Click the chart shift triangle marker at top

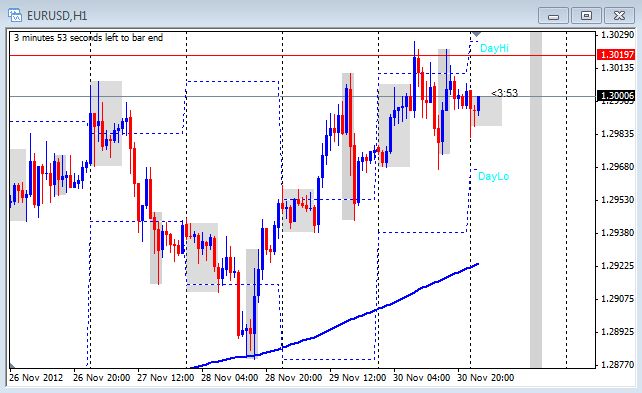click(477, 34)
